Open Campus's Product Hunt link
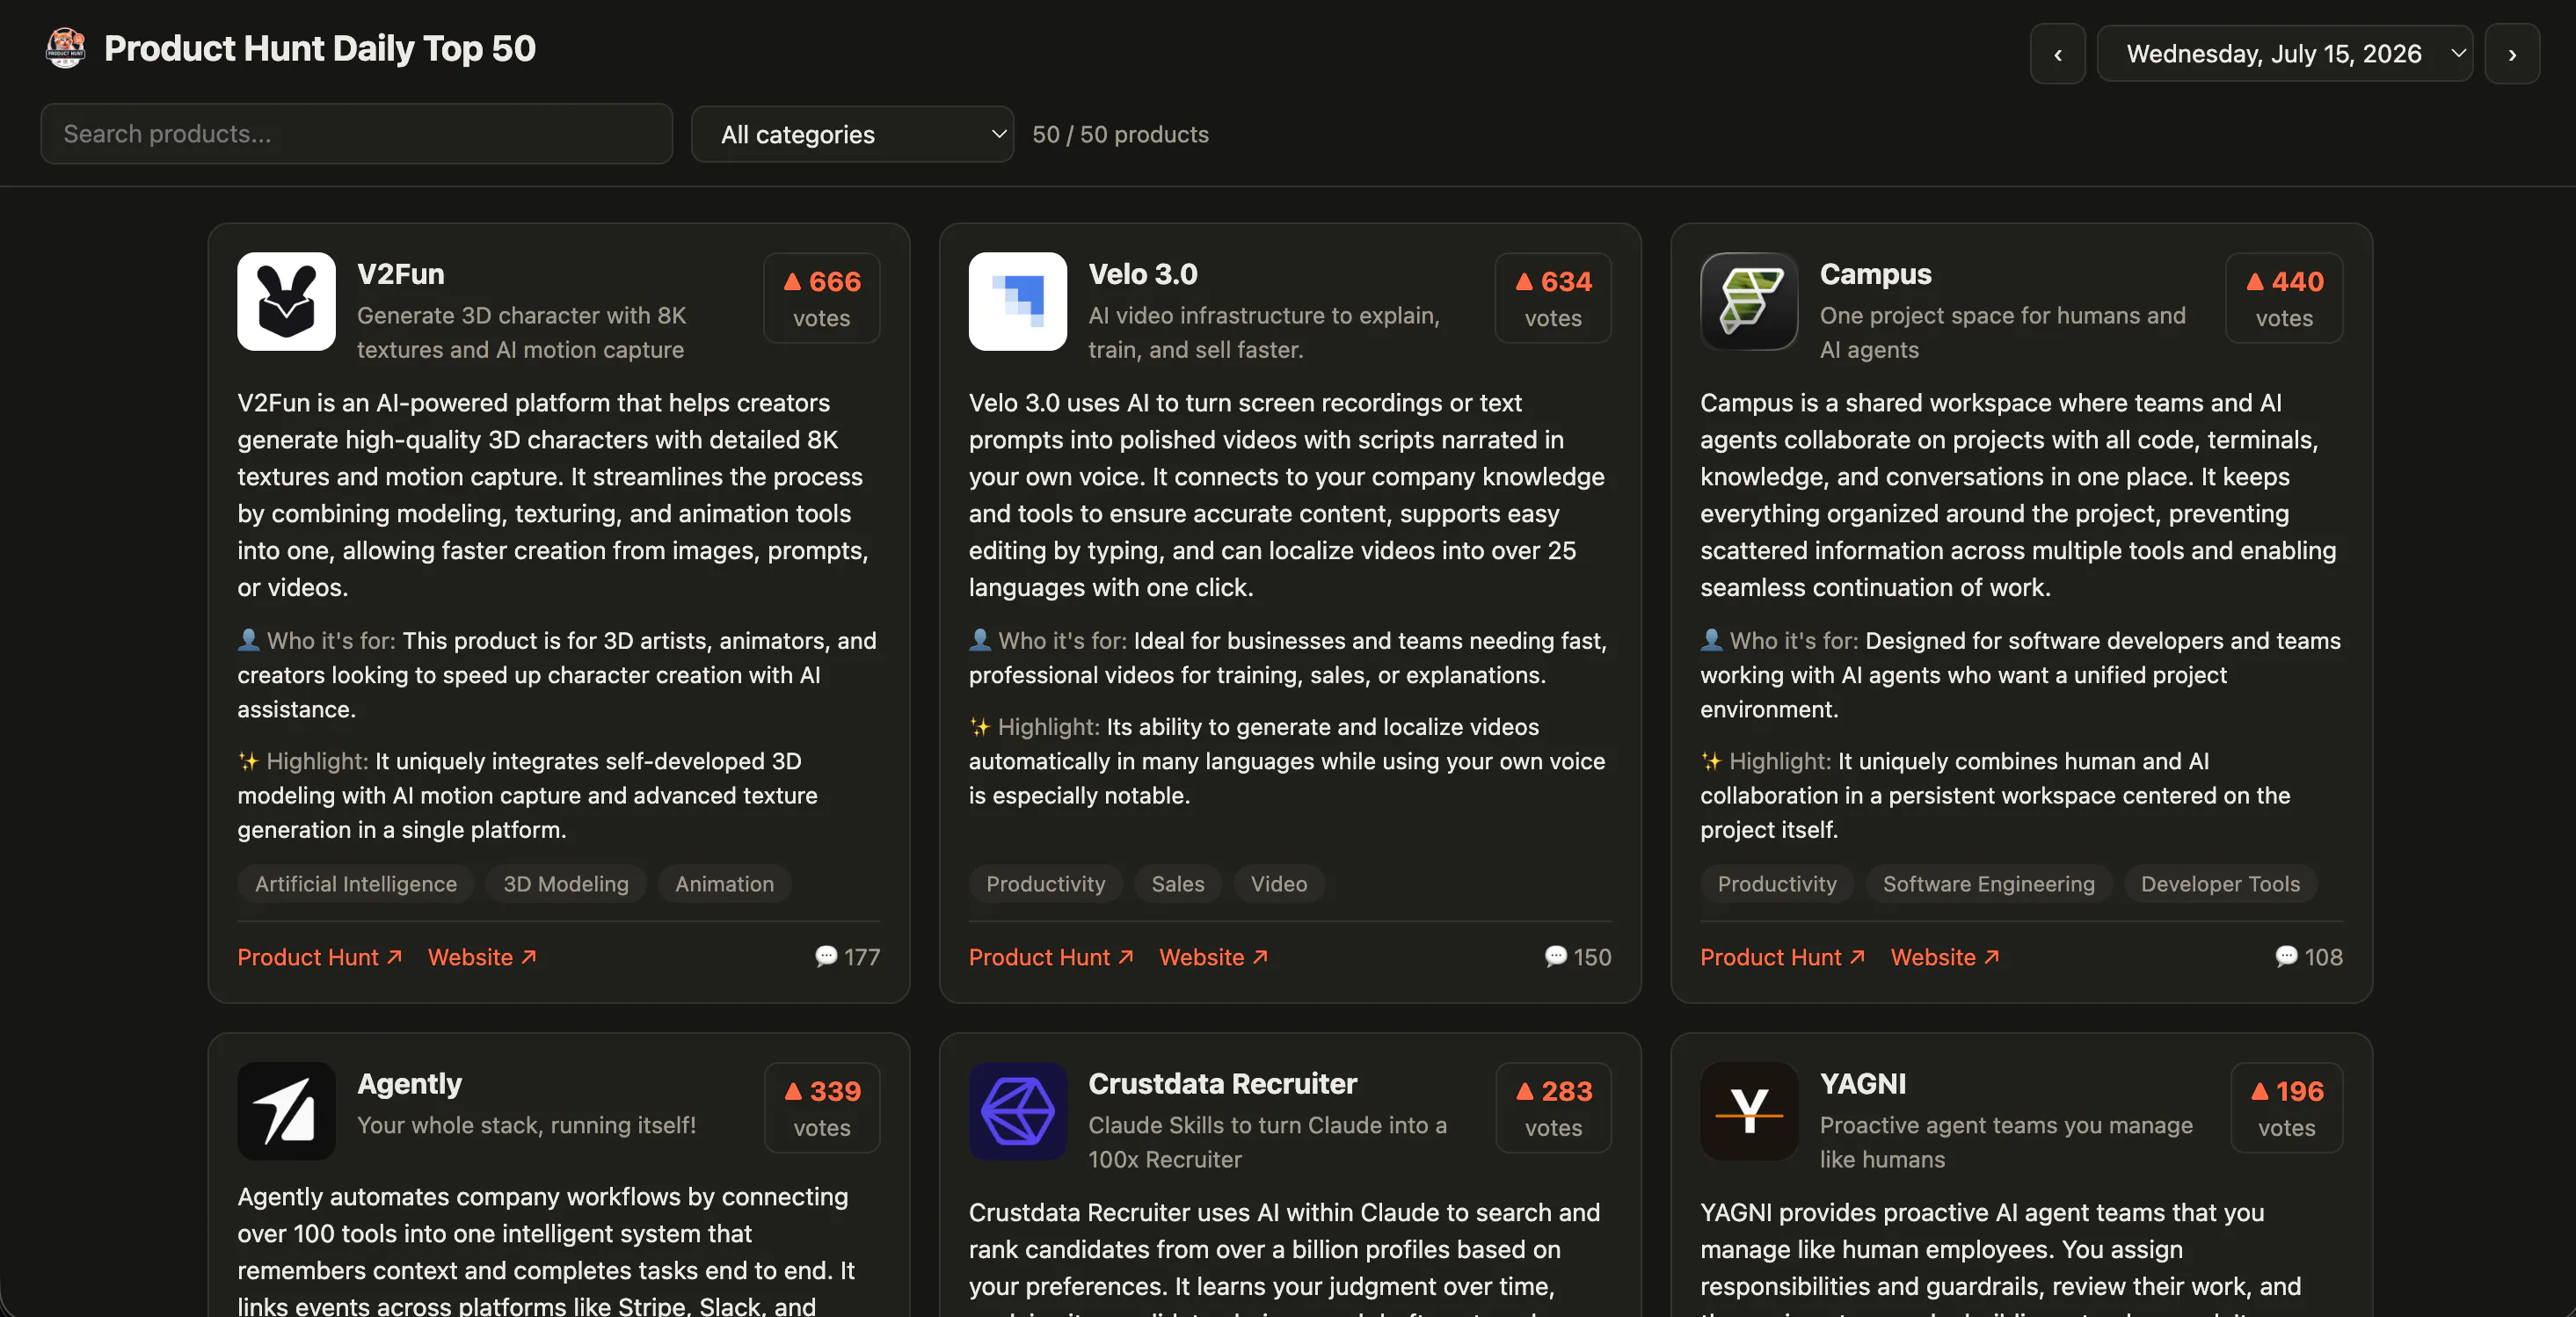The image size is (2576, 1317). [x=1782, y=957]
